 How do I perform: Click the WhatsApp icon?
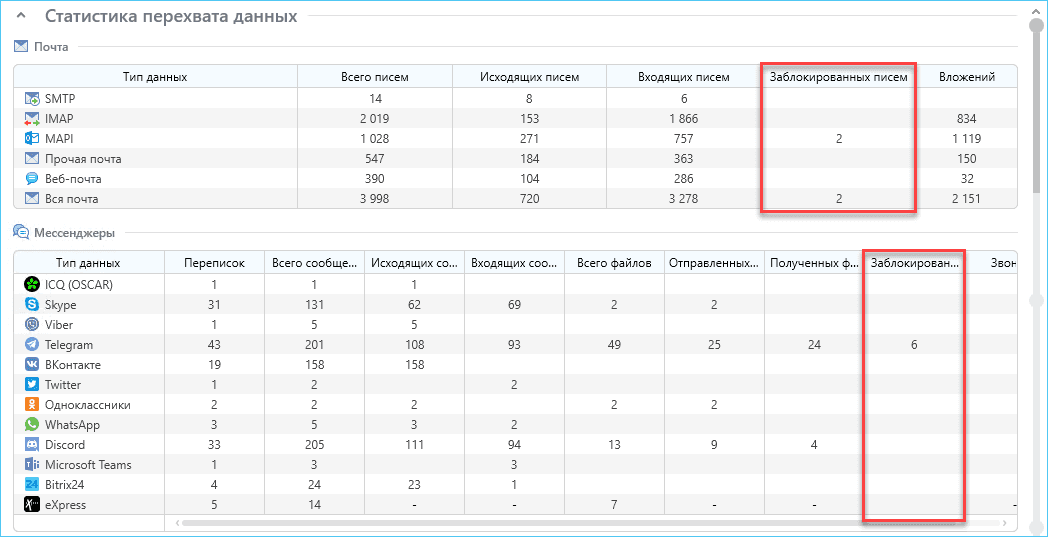pos(32,425)
